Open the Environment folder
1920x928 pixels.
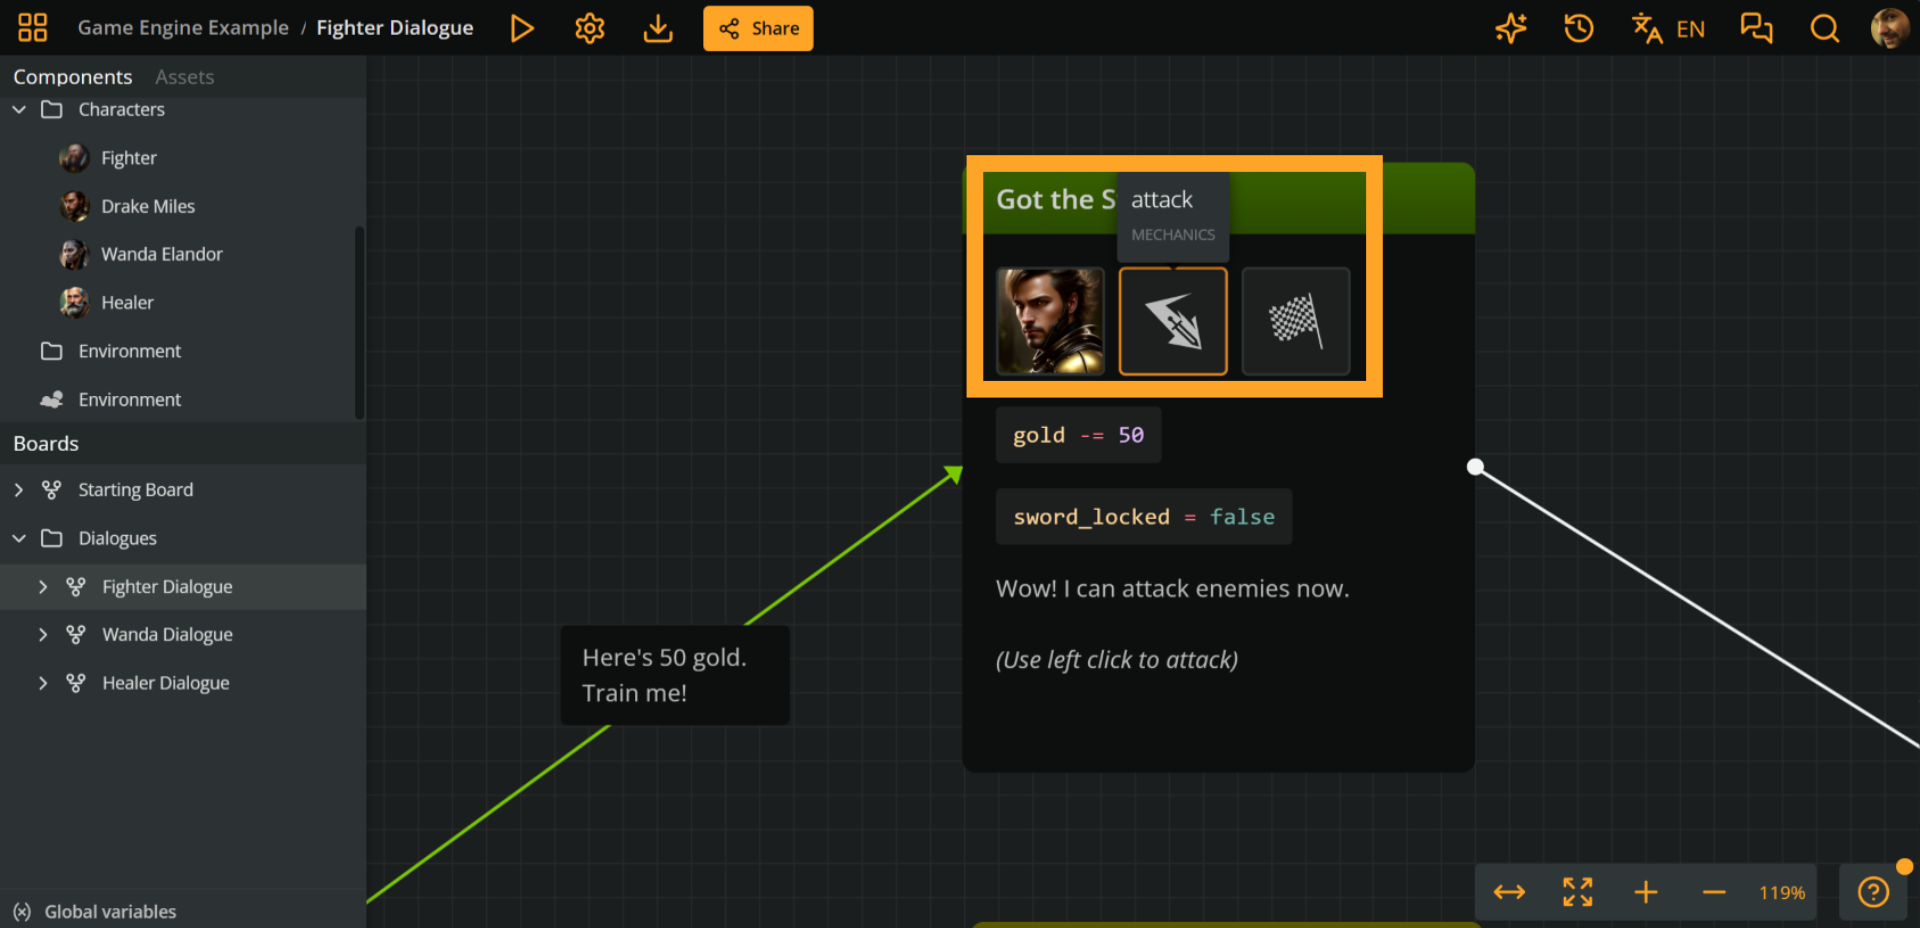[x=130, y=351]
